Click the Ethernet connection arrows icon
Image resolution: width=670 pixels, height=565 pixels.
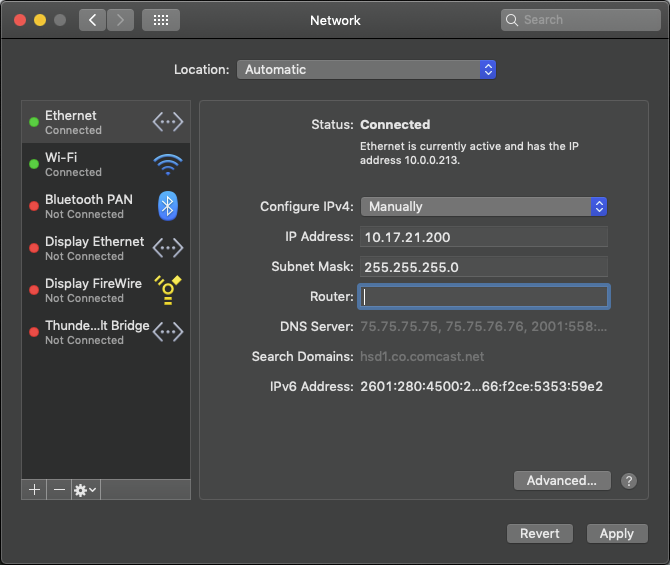point(167,122)
